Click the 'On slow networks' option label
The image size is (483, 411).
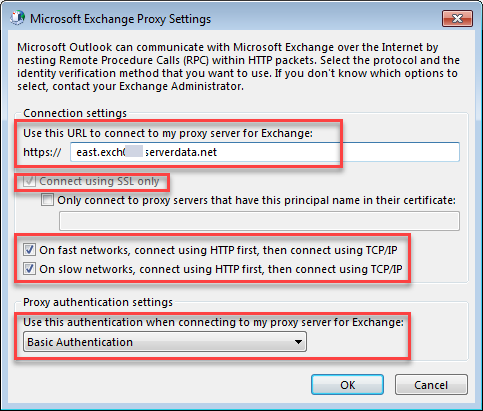221,269
